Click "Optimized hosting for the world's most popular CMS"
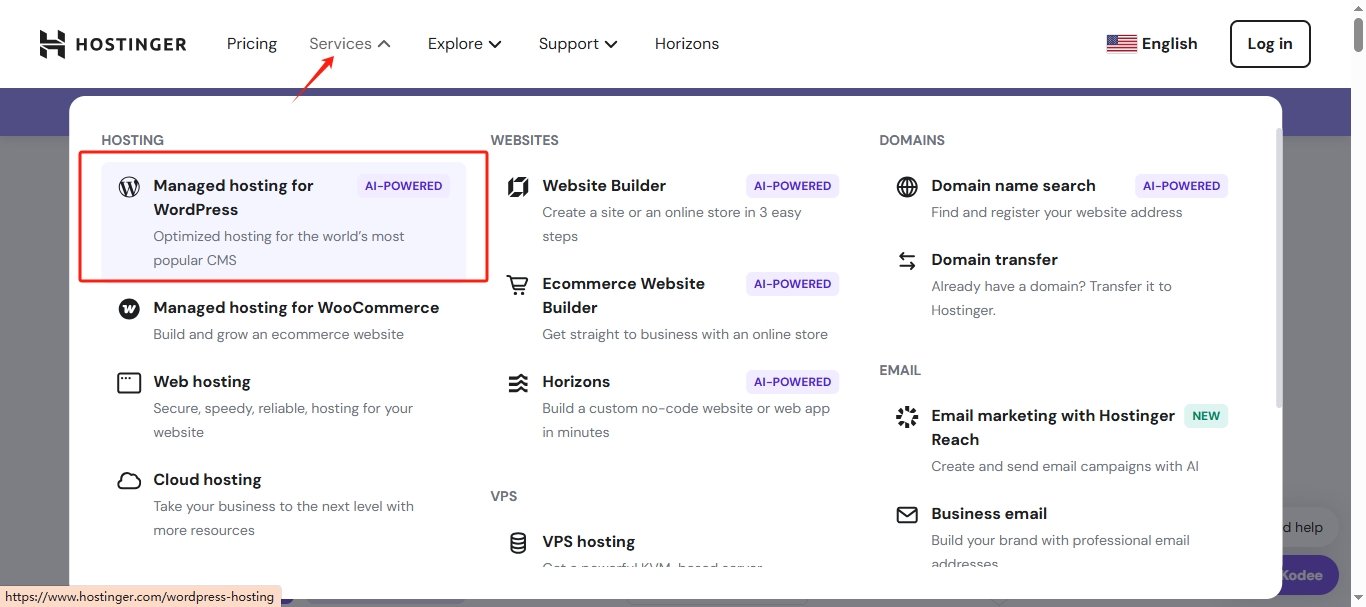 tap(279, 249)
